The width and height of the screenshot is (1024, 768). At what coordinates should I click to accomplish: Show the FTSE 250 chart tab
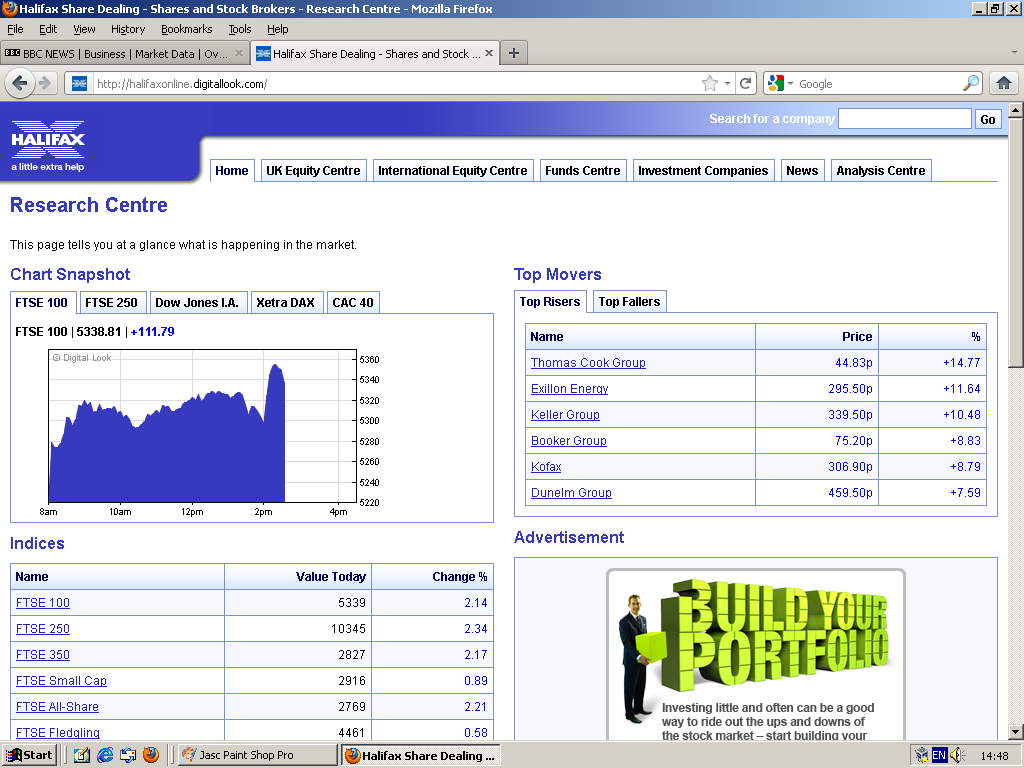pos(111,302)
